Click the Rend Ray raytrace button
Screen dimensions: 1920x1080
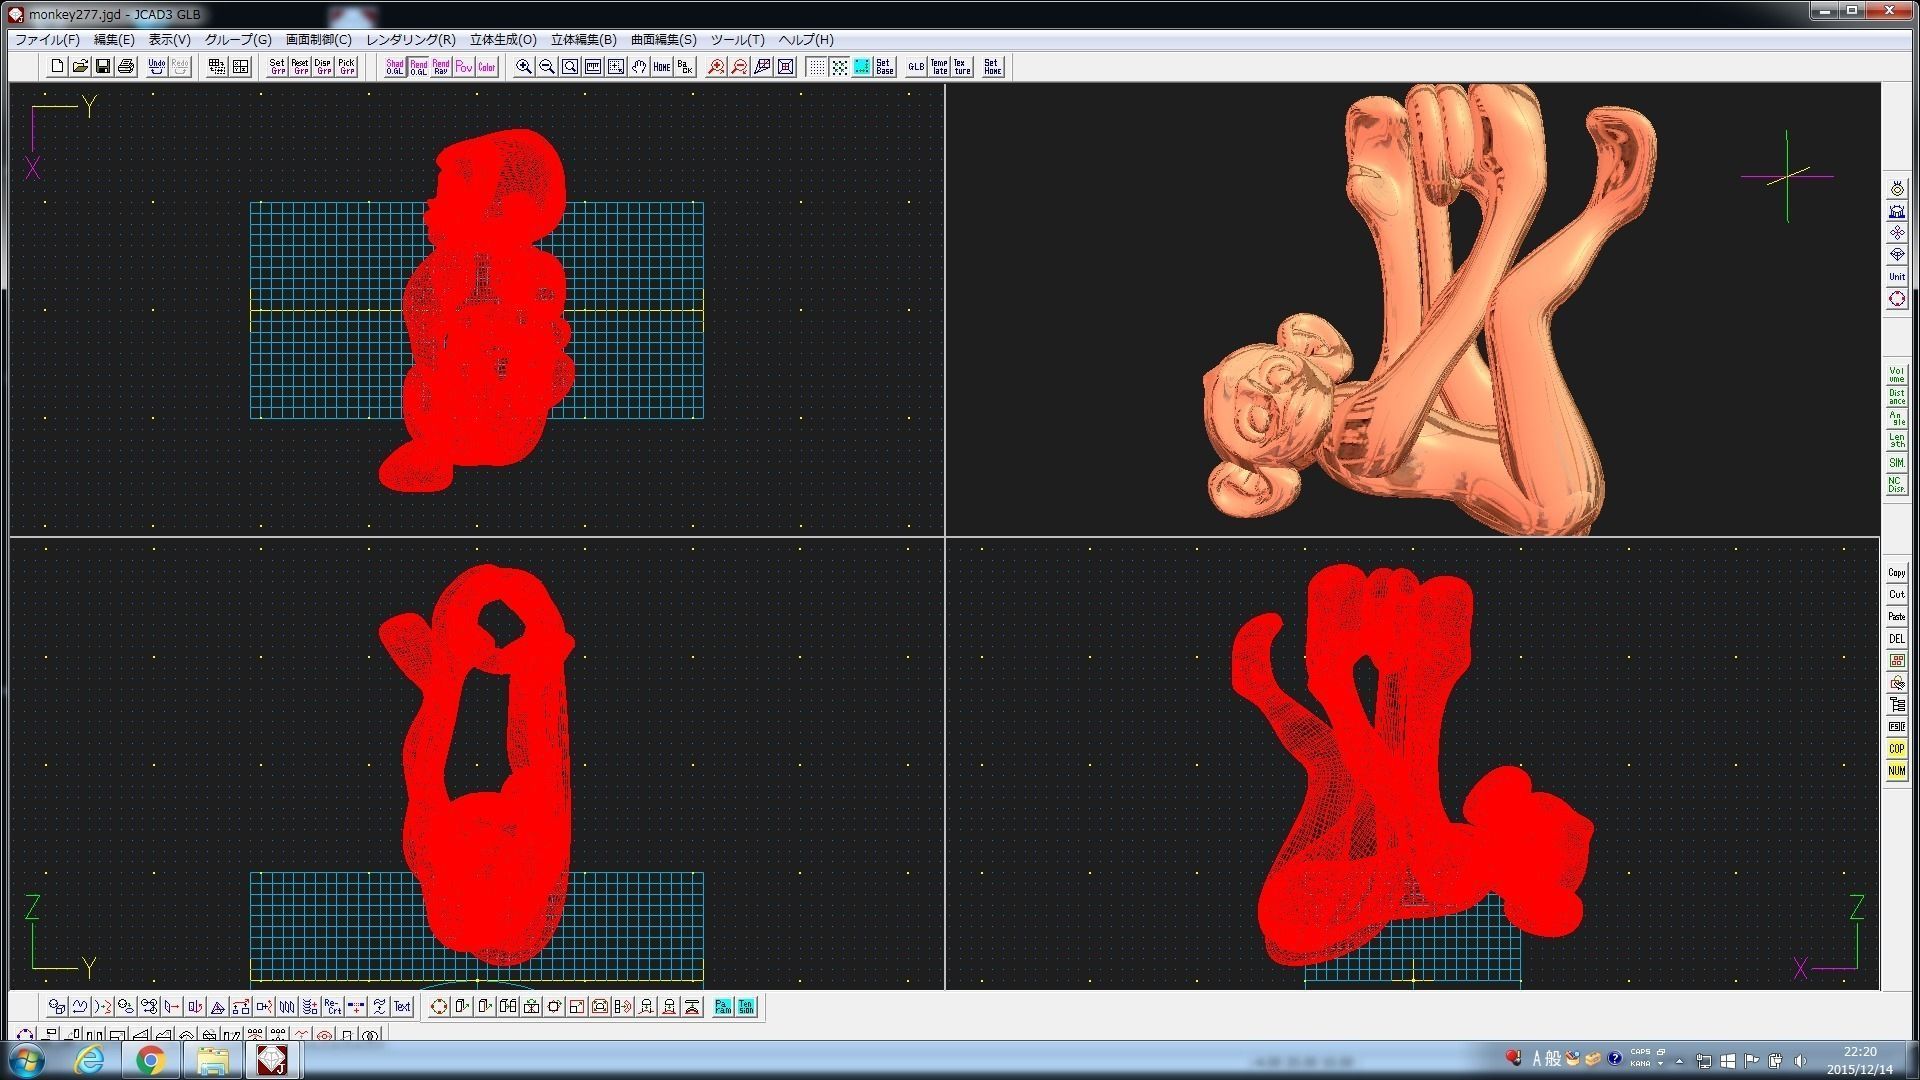click(x=441, y=67)
